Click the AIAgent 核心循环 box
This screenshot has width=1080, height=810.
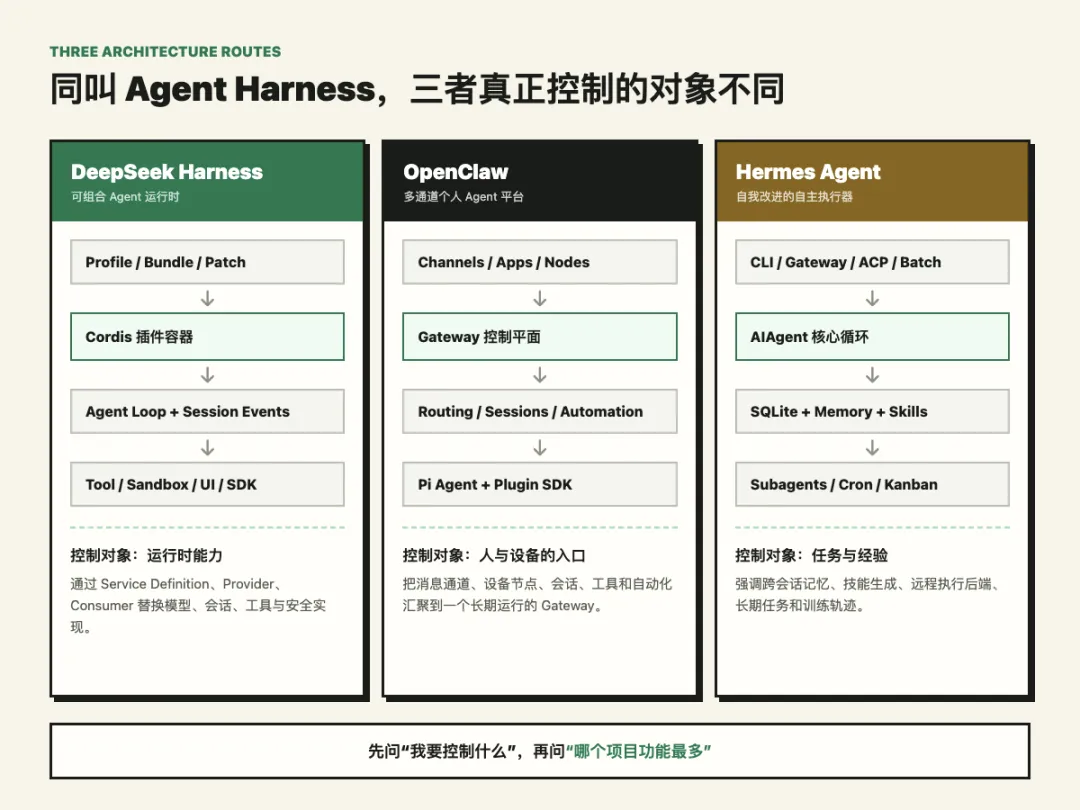872,337
